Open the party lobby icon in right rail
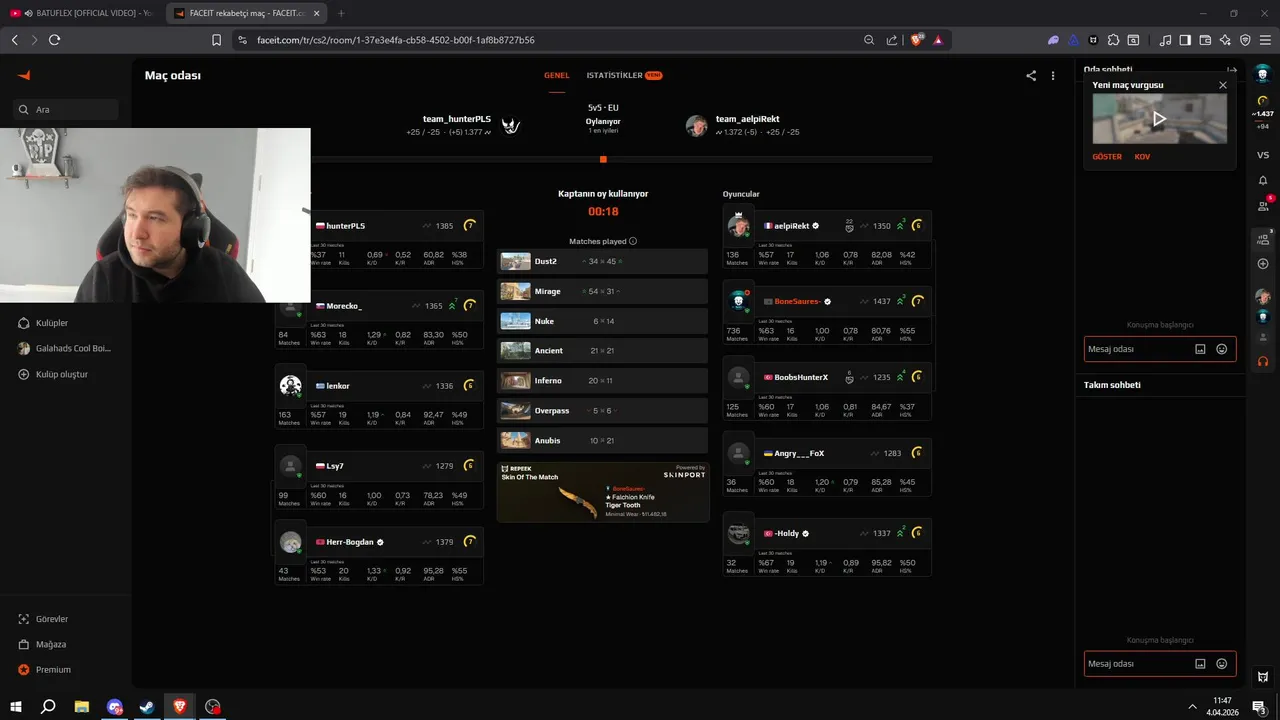Screen dimensions: 1280x720 (x=1263, y=239)
